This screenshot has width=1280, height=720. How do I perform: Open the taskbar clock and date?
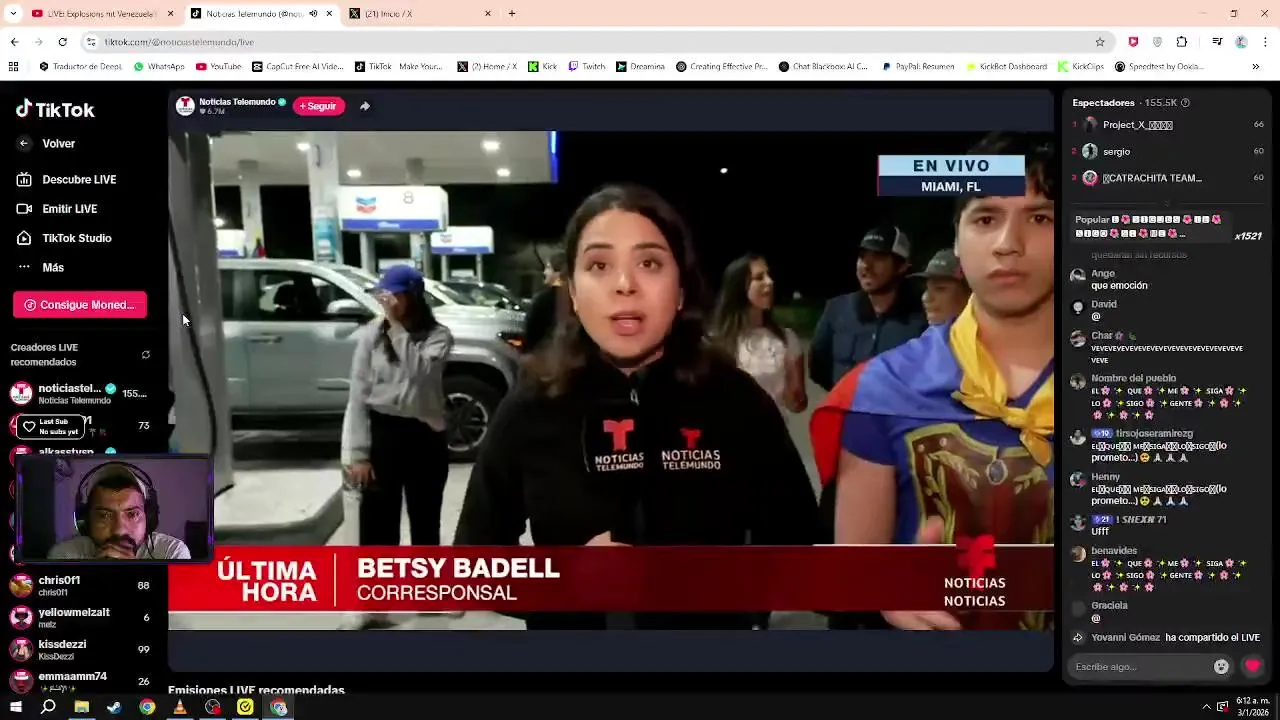(1252, 707)
